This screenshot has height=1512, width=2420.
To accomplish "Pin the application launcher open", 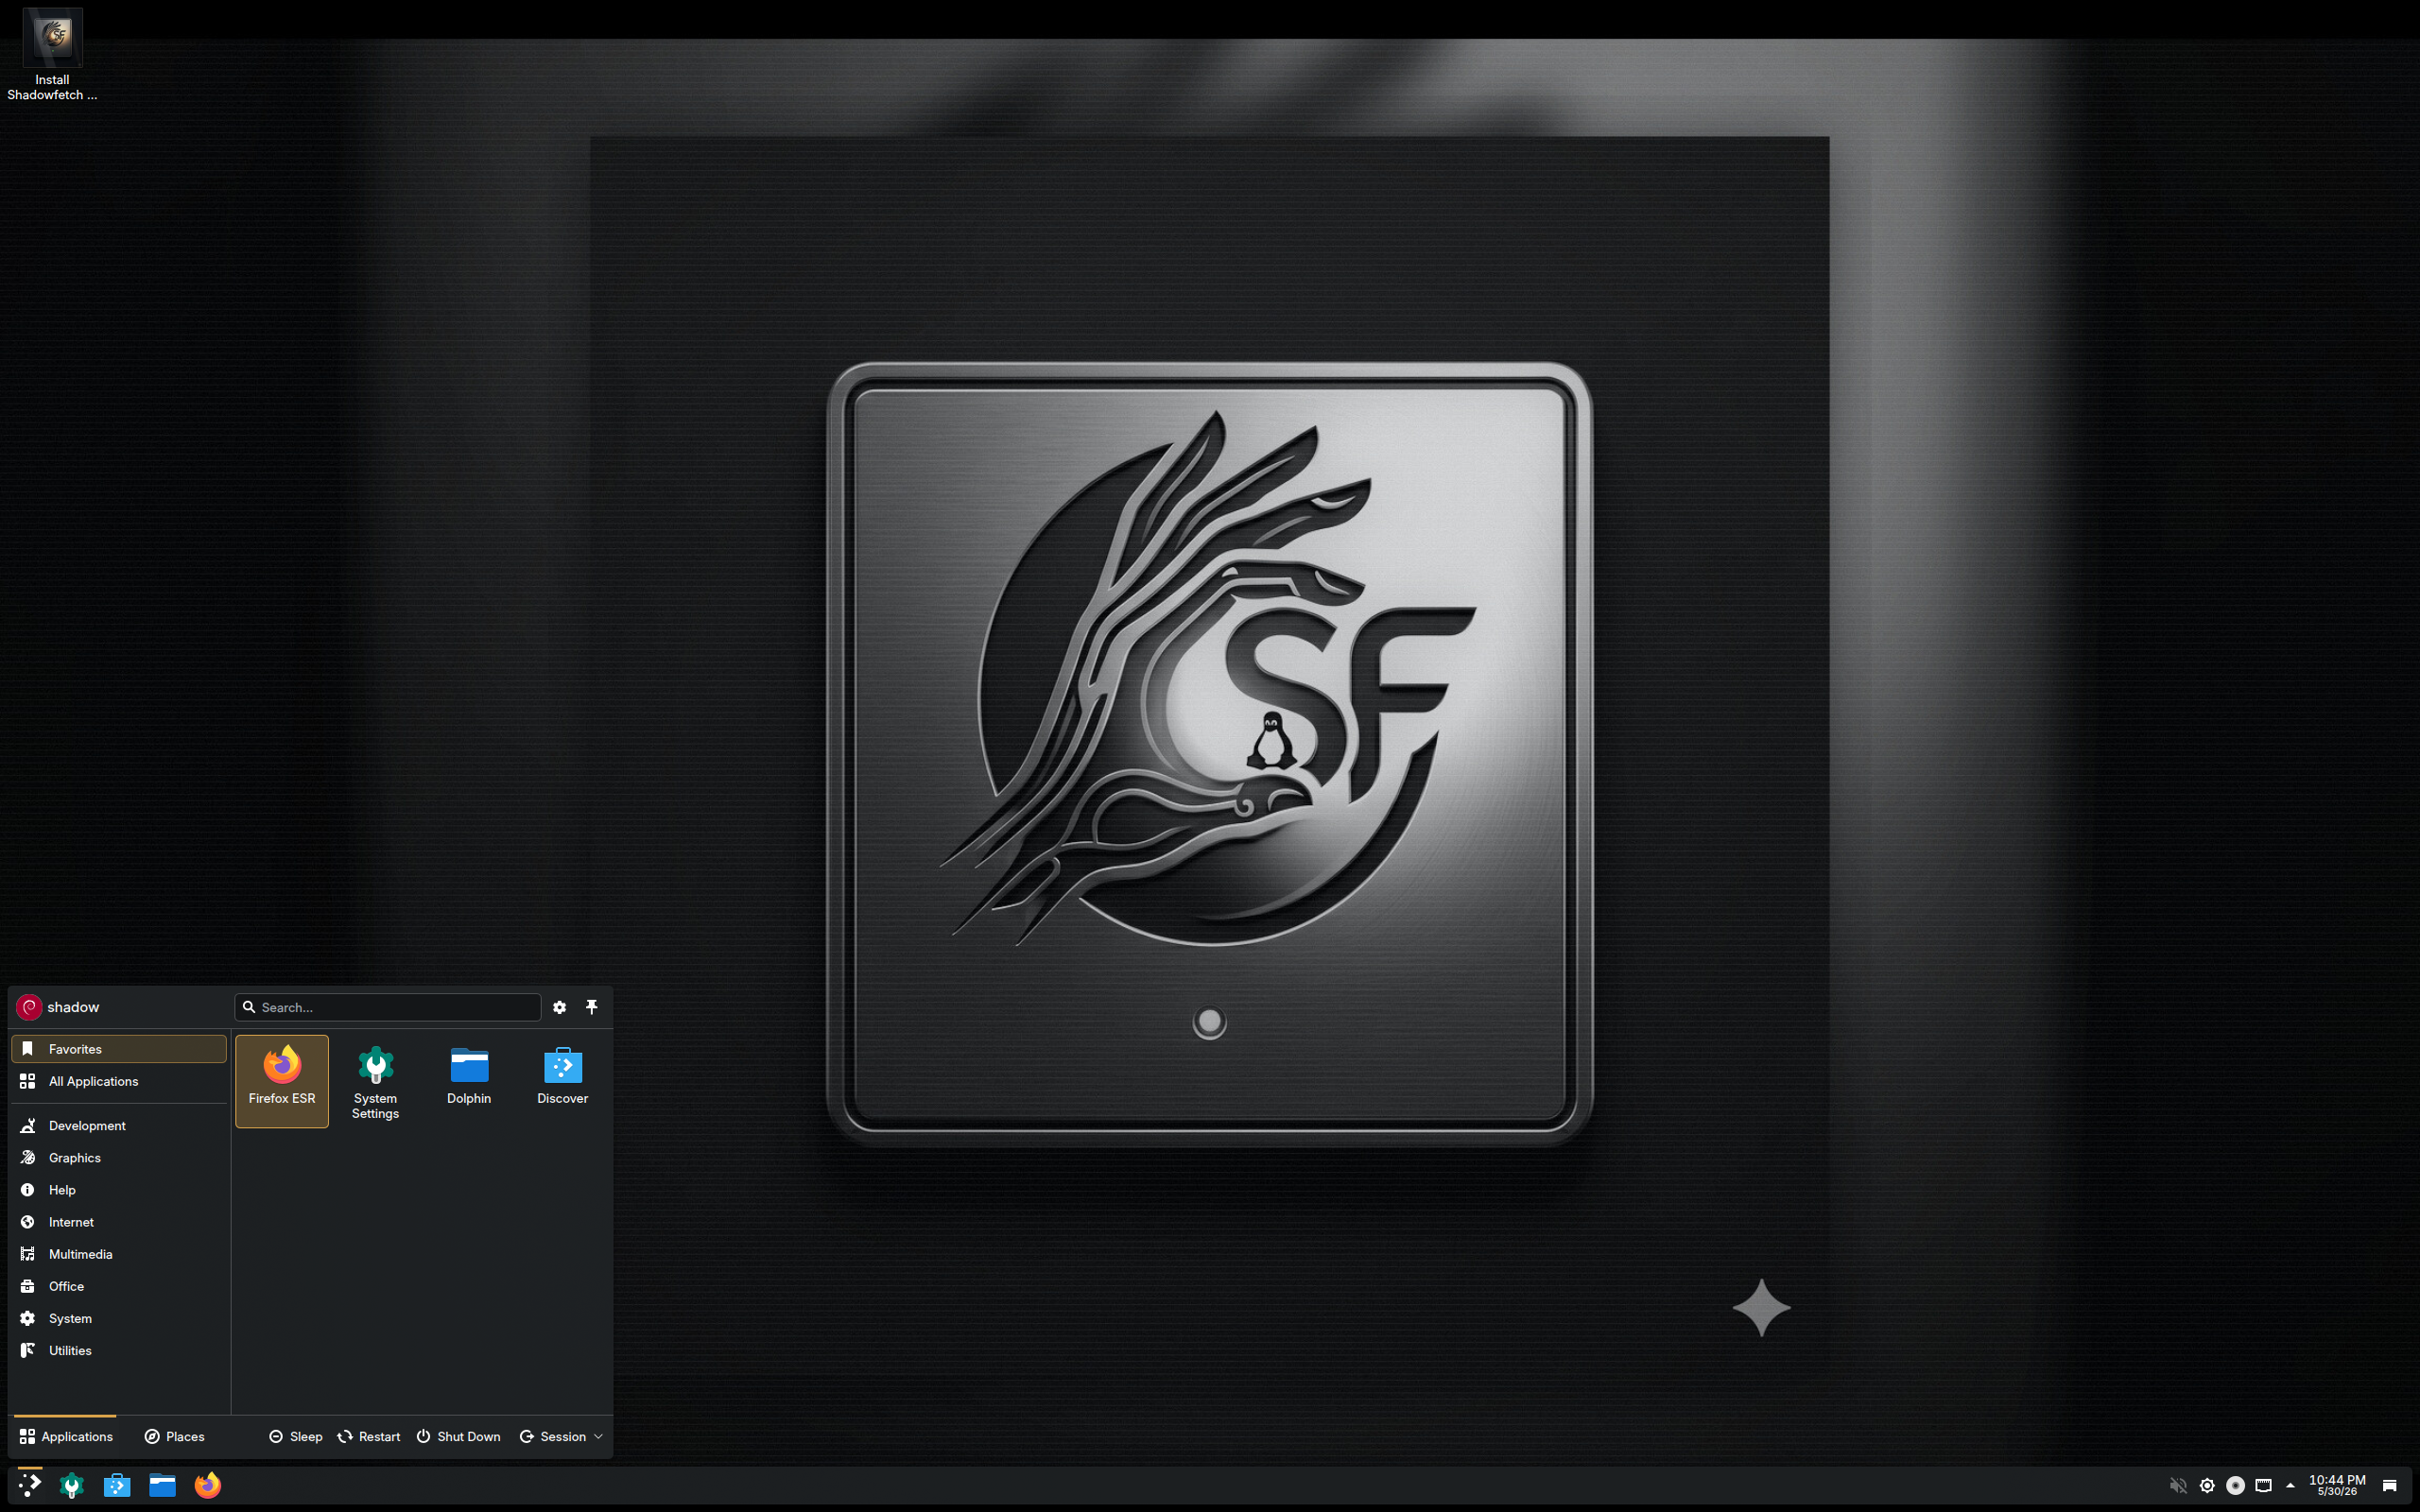I will point(592,1007).
